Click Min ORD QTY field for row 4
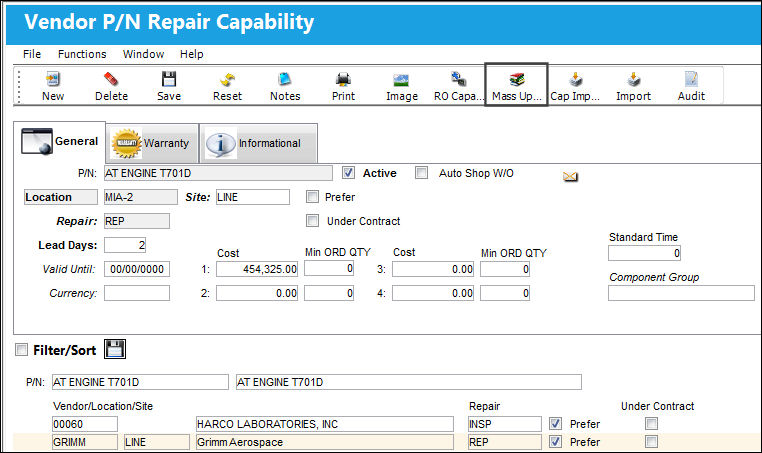This screenshot has height=453, width=762. pos(505,293)
